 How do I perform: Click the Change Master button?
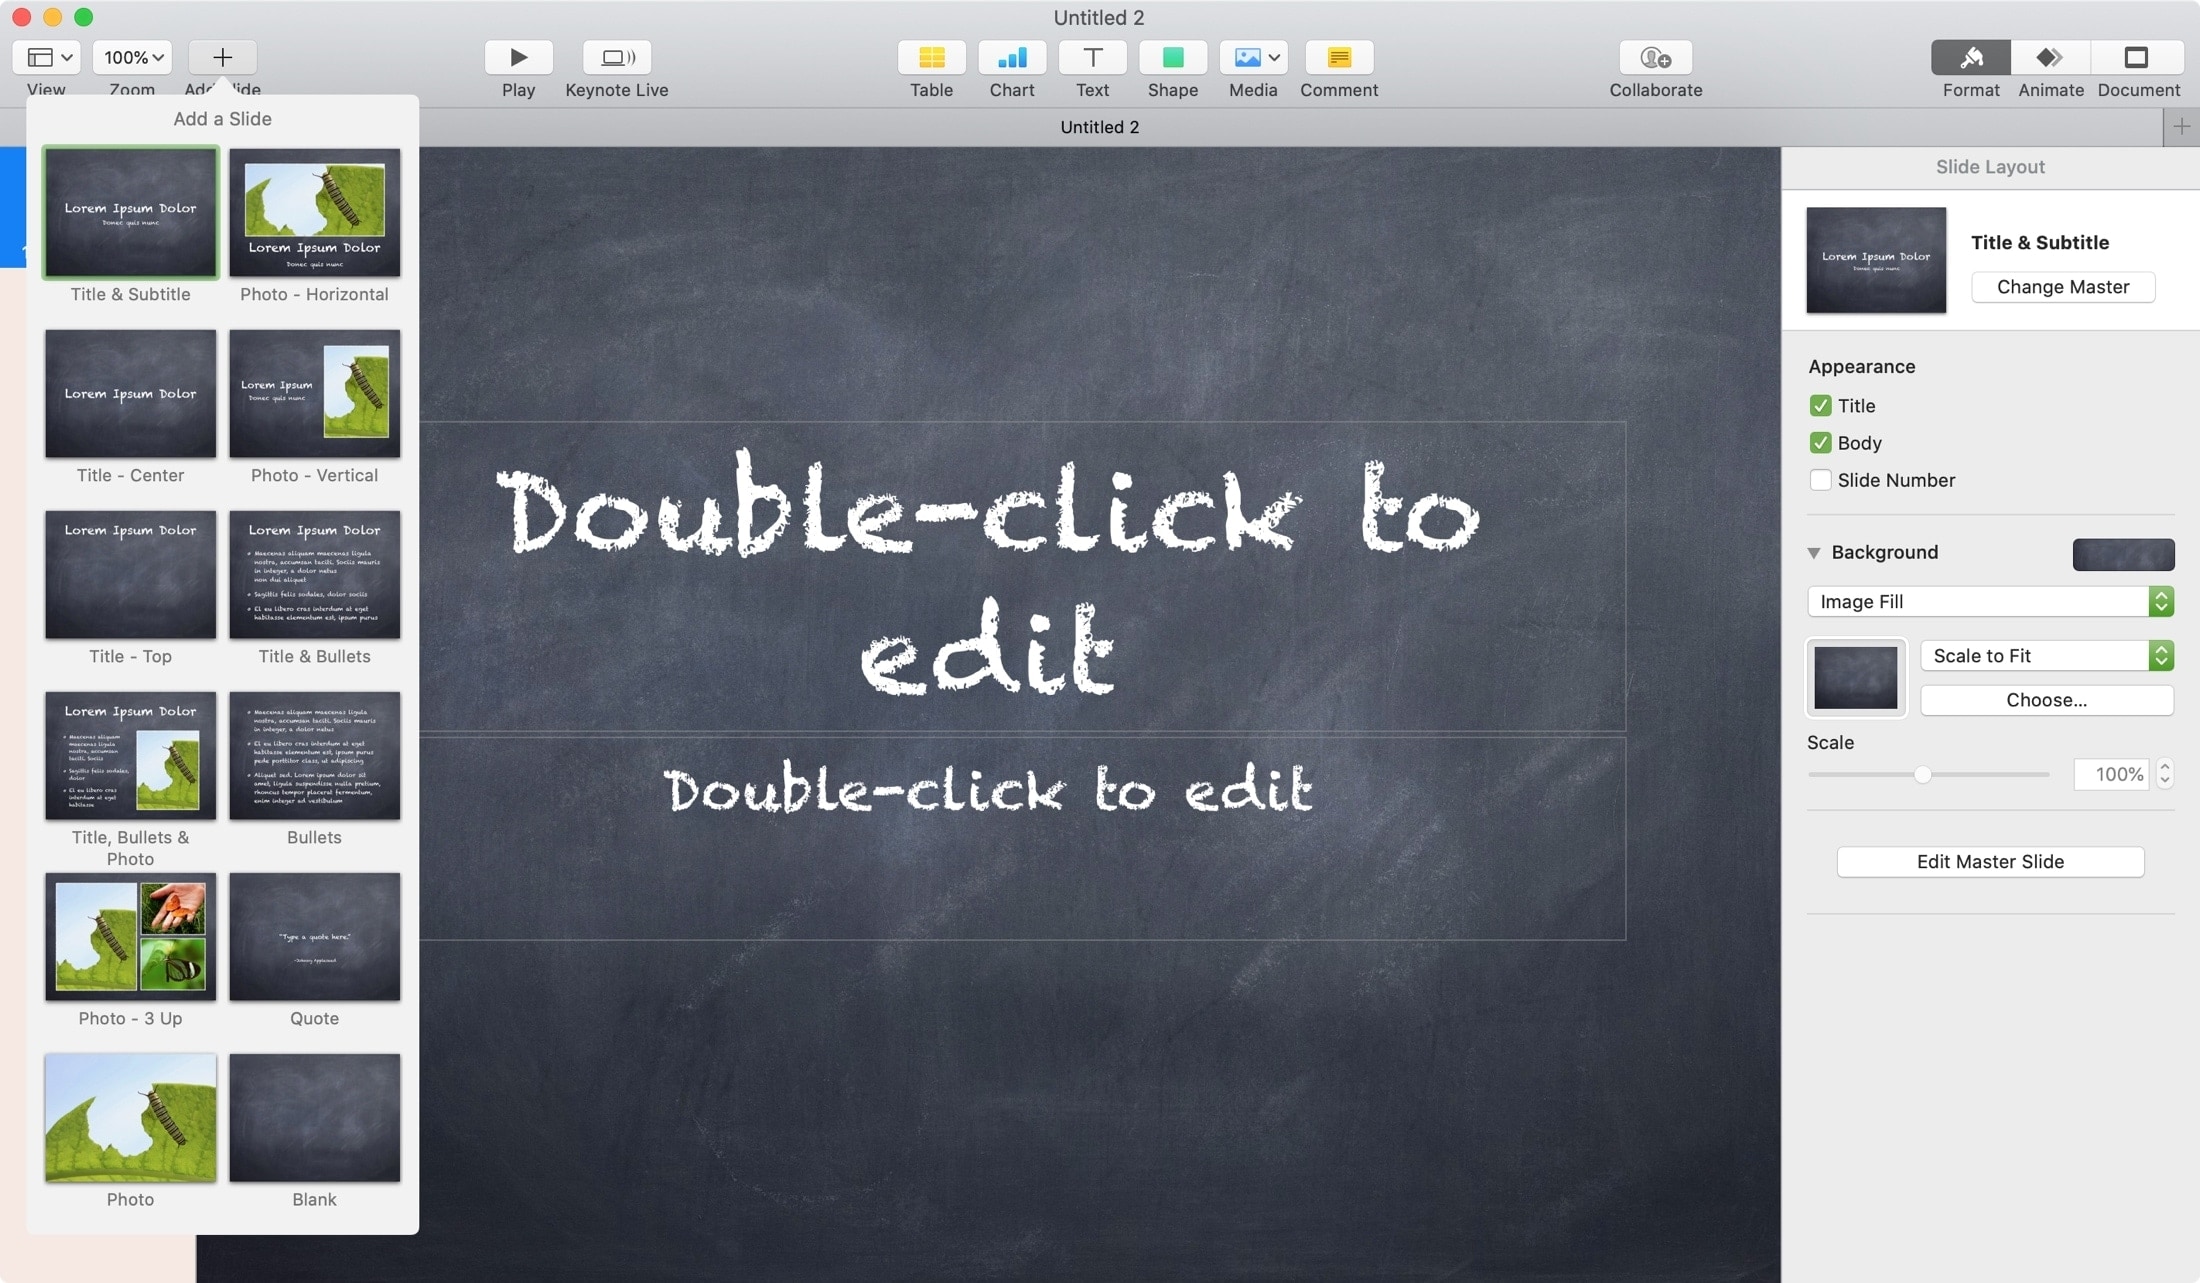[x=2063, y=286]
